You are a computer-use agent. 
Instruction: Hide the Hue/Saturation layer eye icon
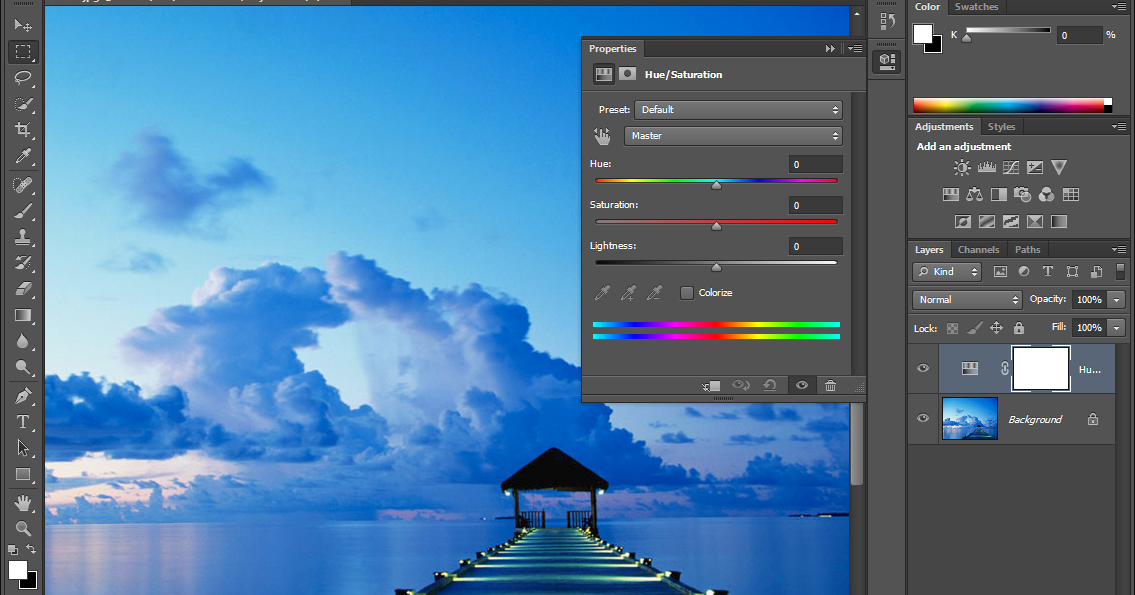[923, 368]
